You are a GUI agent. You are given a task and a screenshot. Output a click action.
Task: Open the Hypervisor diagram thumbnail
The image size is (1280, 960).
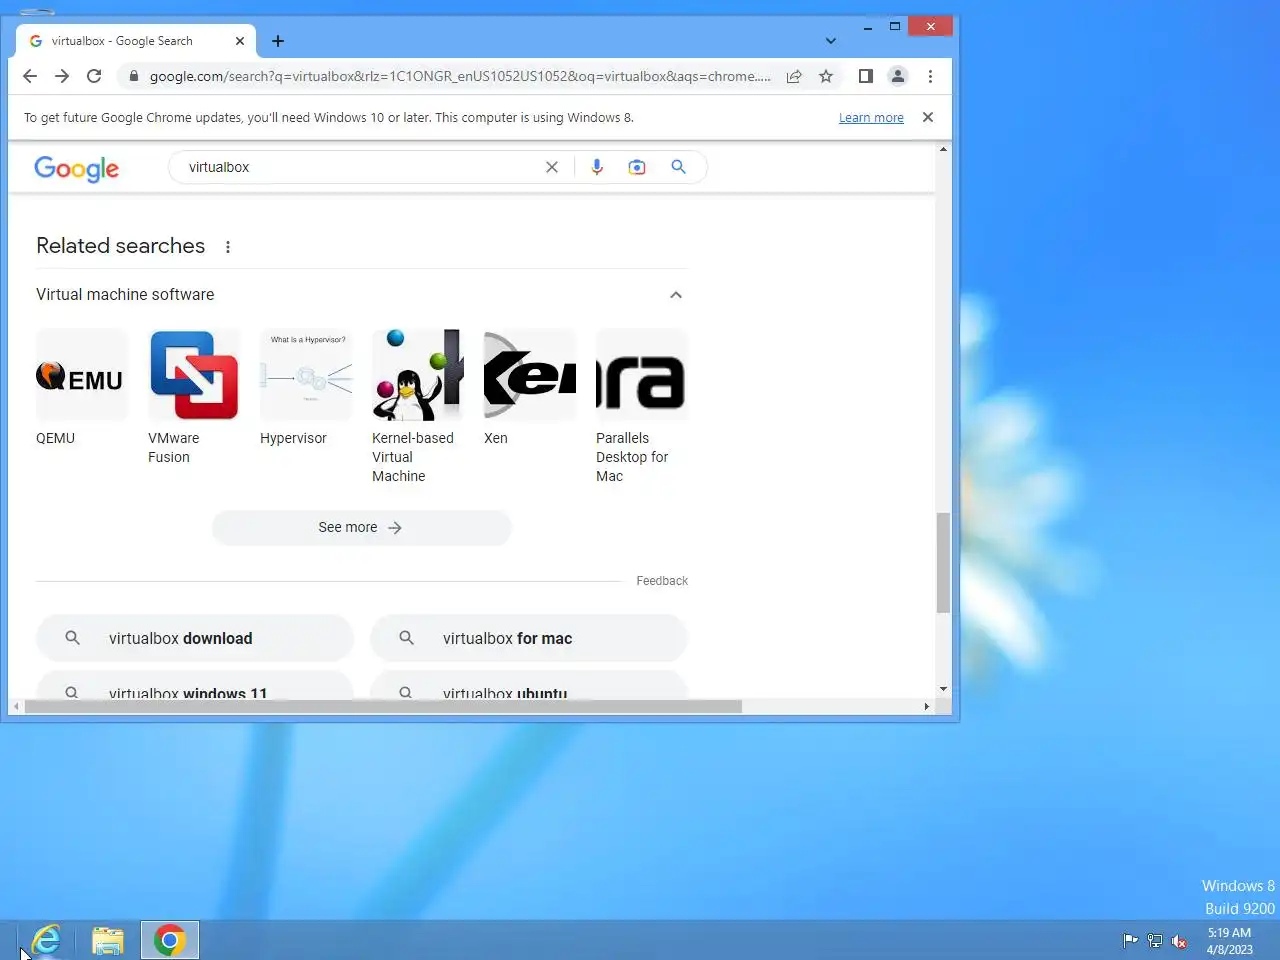coord(306,375)
